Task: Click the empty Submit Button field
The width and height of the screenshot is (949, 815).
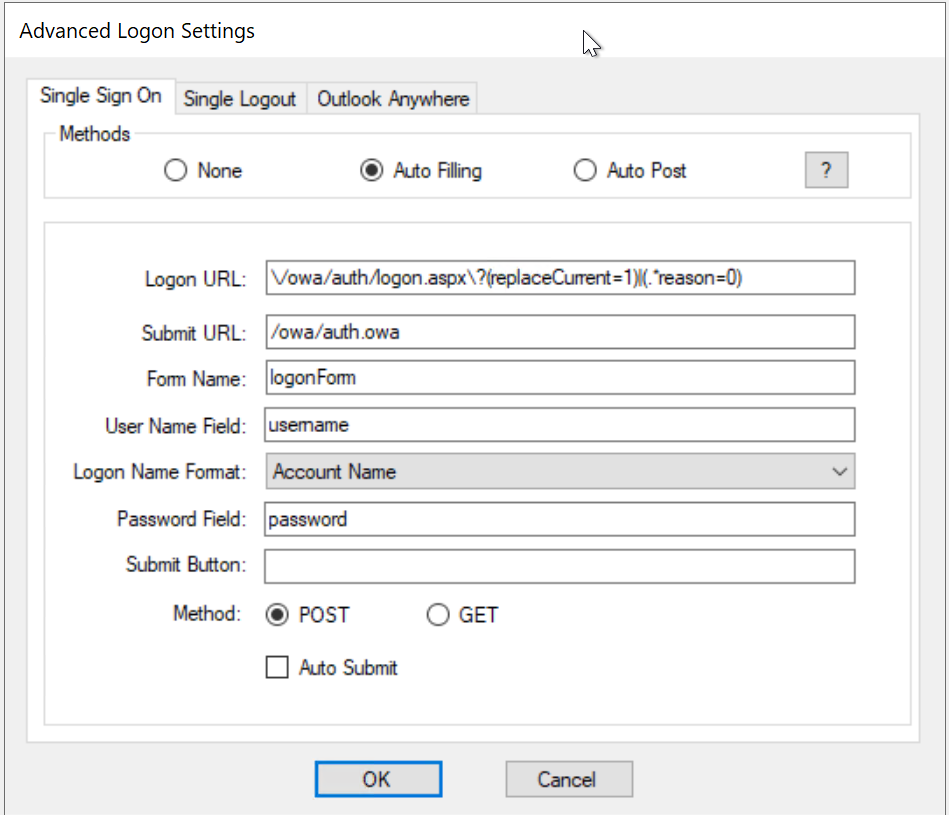Action: click(x=560, y=566)
